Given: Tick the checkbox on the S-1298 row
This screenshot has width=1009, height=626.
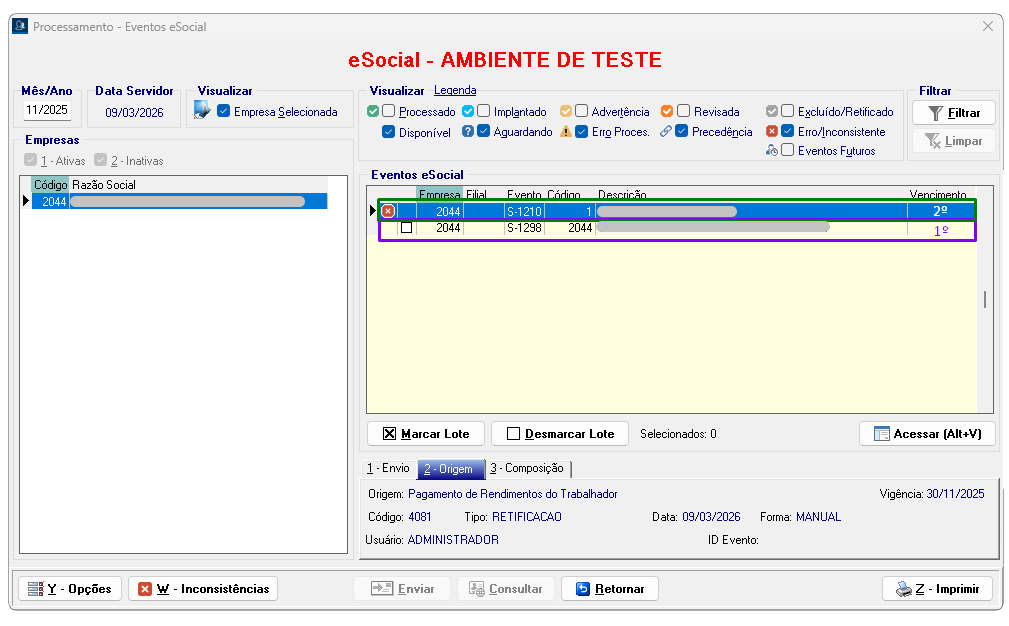Looking at the screenshot, I should point(406,228).
